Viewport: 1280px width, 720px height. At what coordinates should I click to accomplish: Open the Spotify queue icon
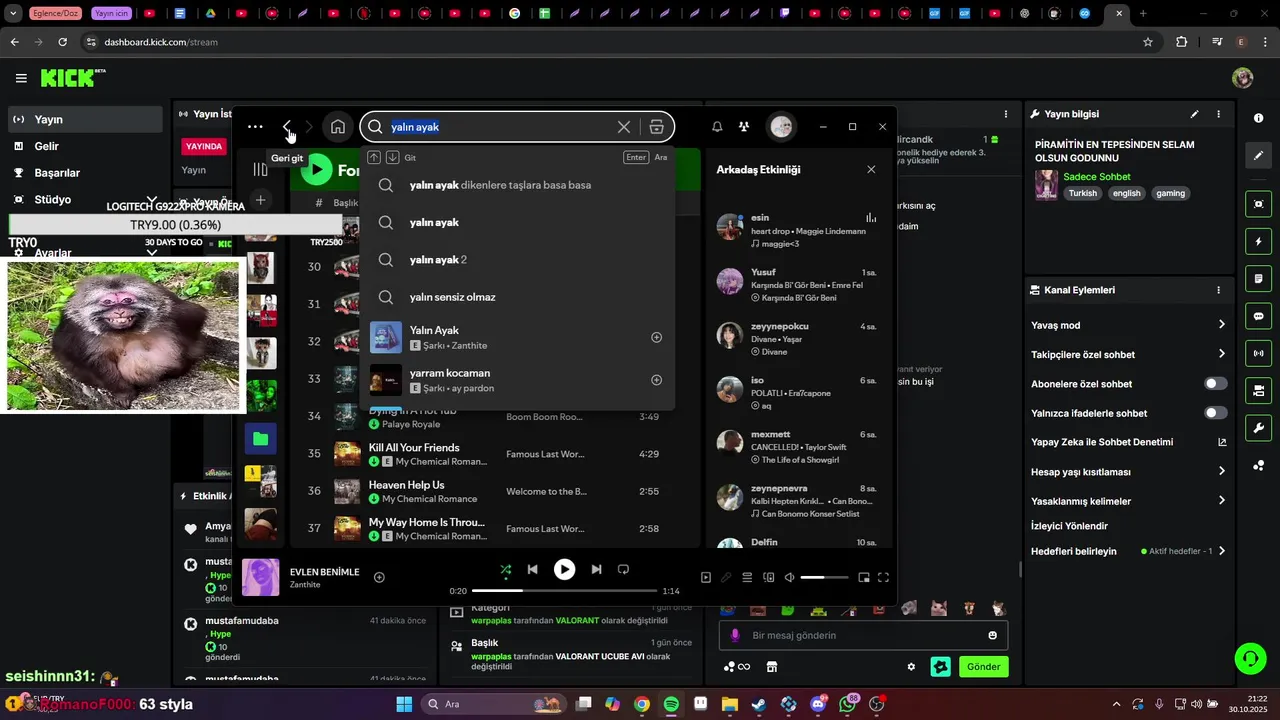pyautogui.click(x=748, y=577)
